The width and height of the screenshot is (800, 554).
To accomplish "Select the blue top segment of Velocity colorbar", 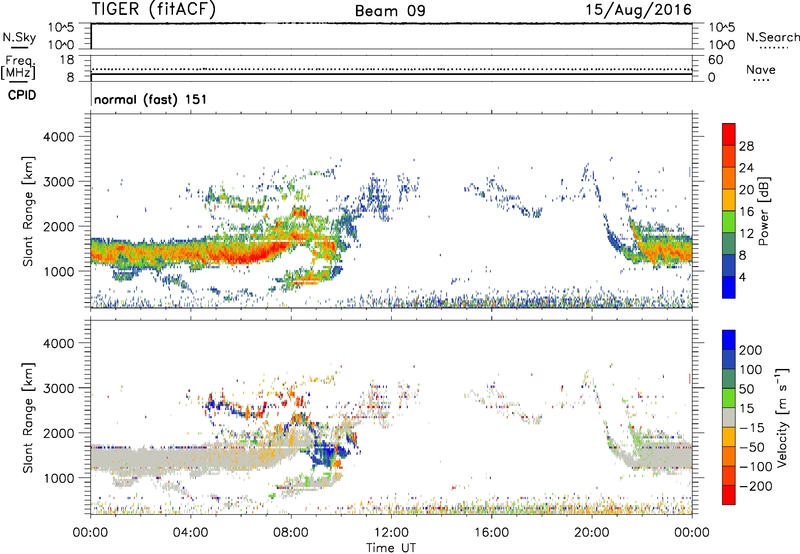I will 729,340.
